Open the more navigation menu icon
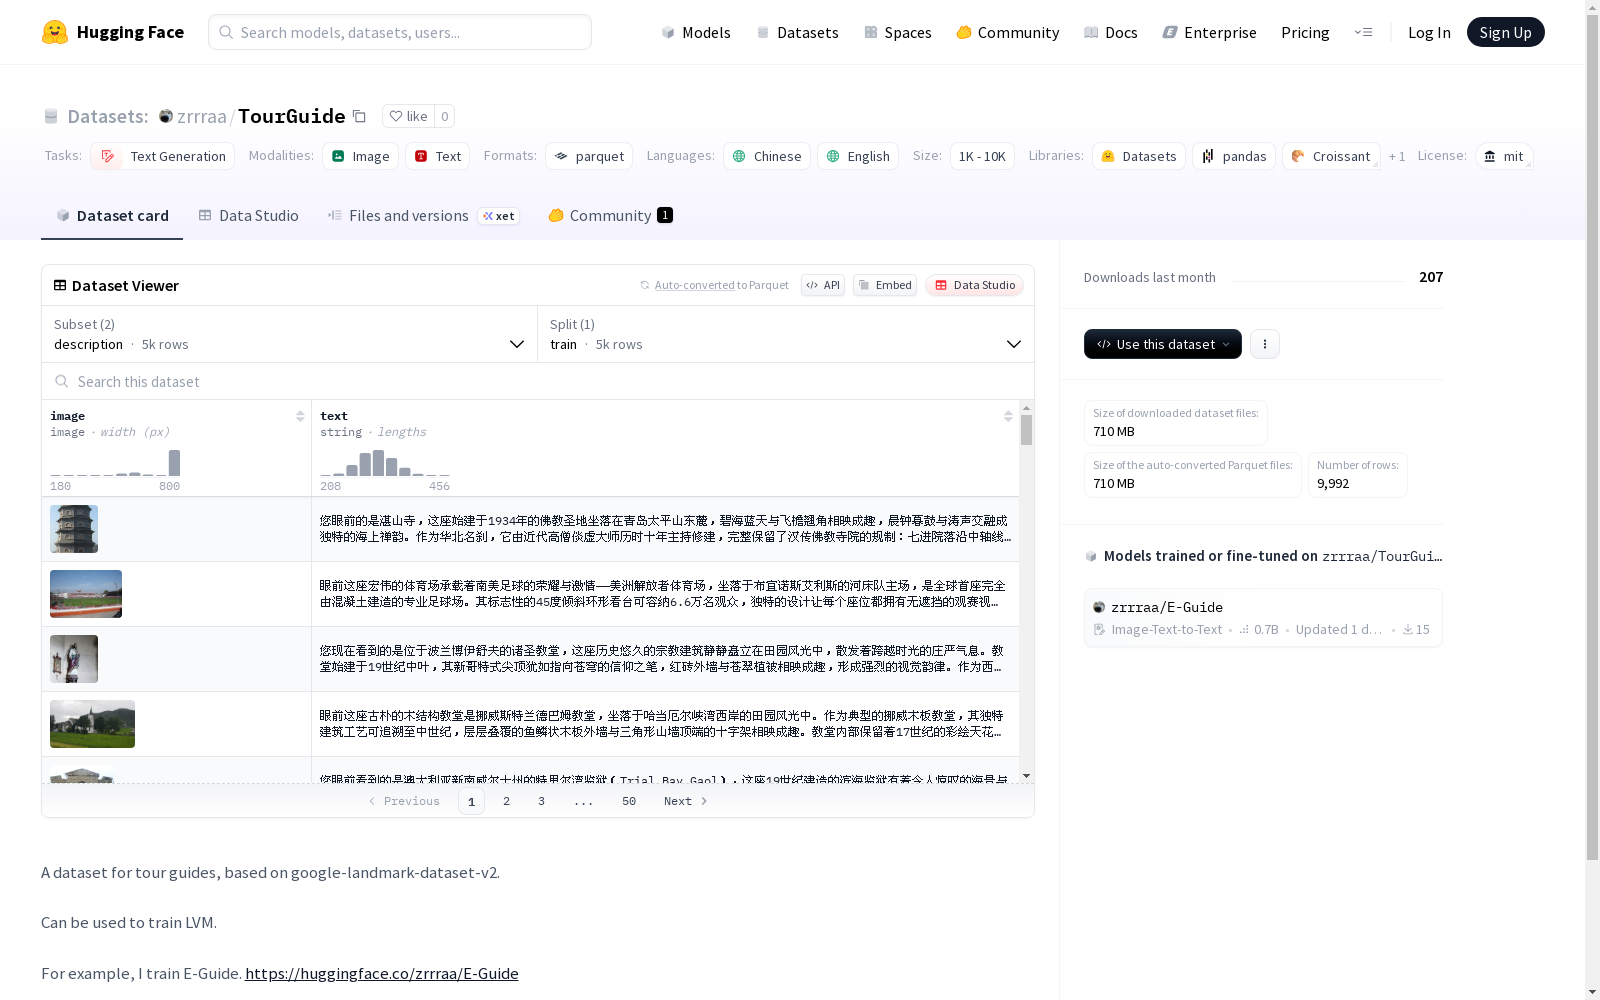 (x=1363, y=32)
